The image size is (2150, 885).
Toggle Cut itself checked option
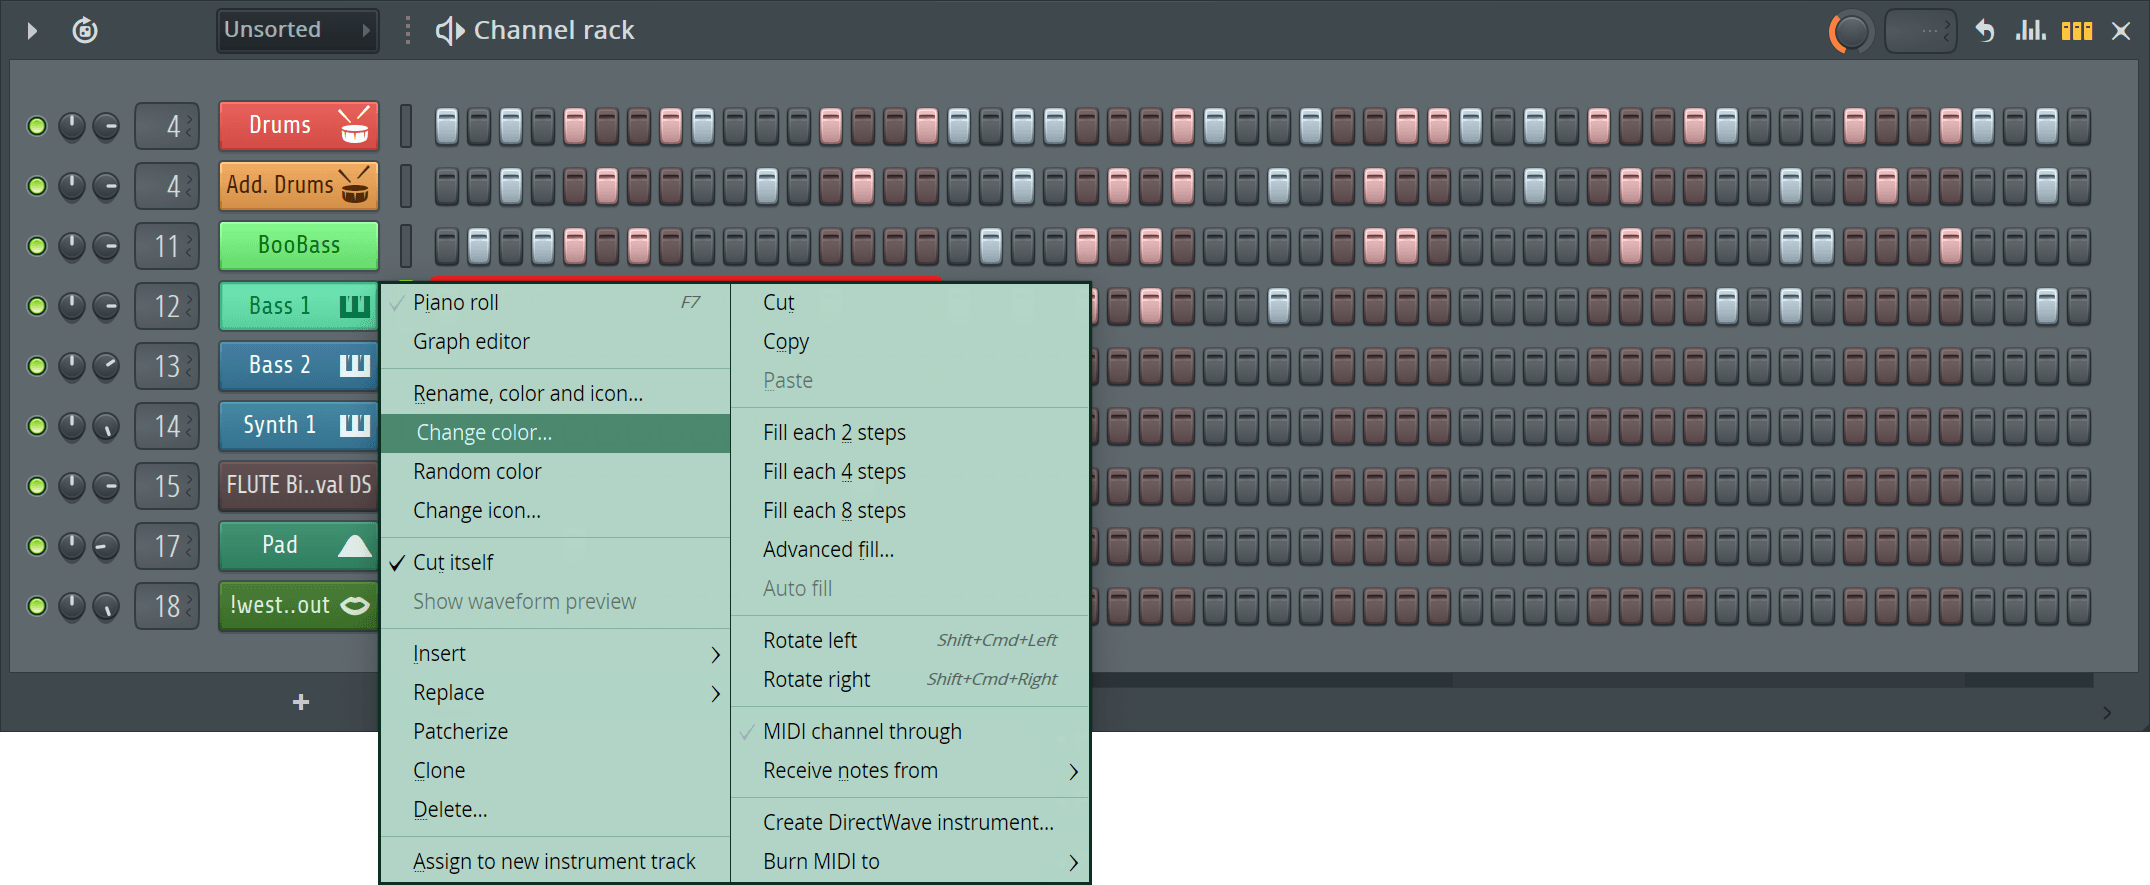(x=556, y=562)
